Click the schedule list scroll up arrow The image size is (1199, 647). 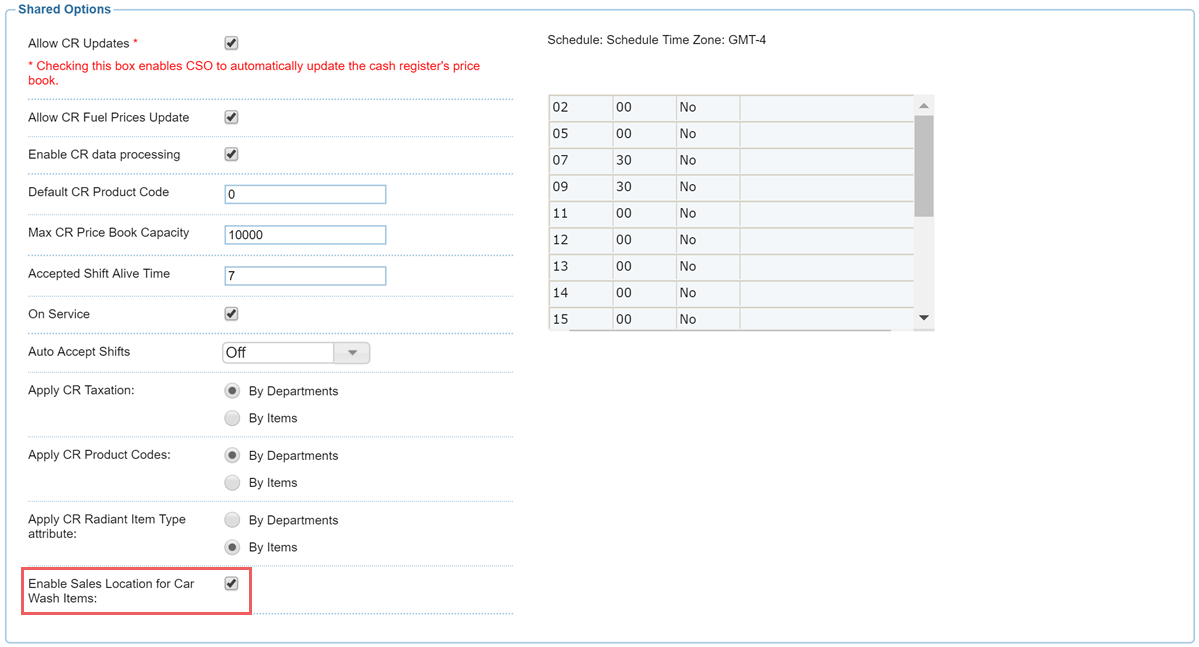[924, 106]
